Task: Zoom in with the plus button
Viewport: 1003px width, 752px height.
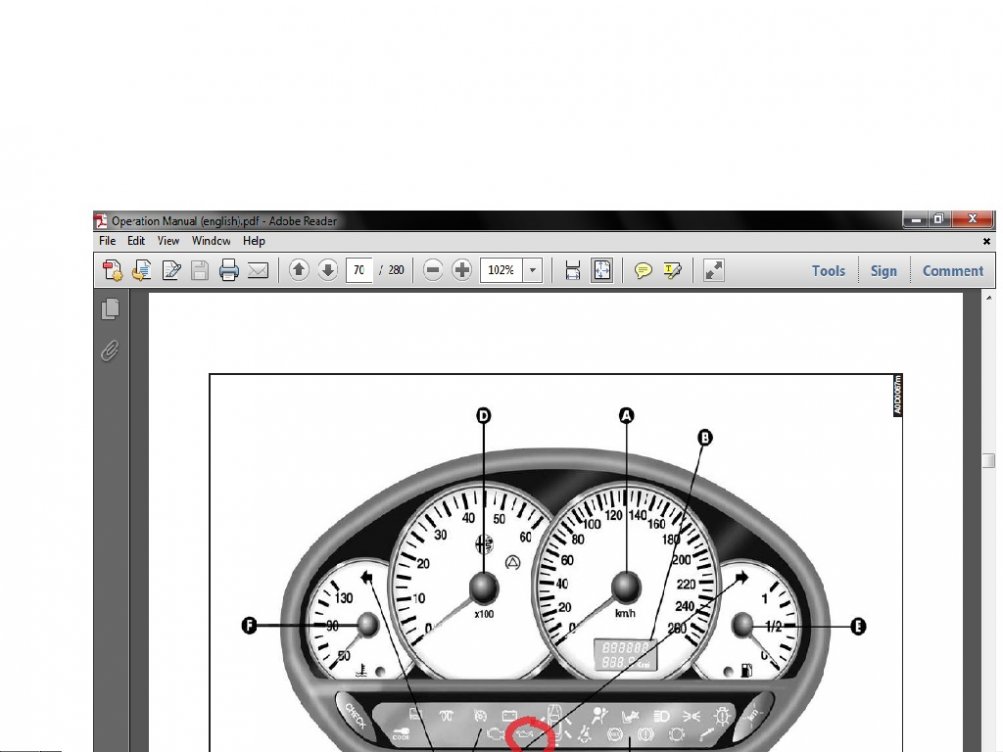Action: 462,270
